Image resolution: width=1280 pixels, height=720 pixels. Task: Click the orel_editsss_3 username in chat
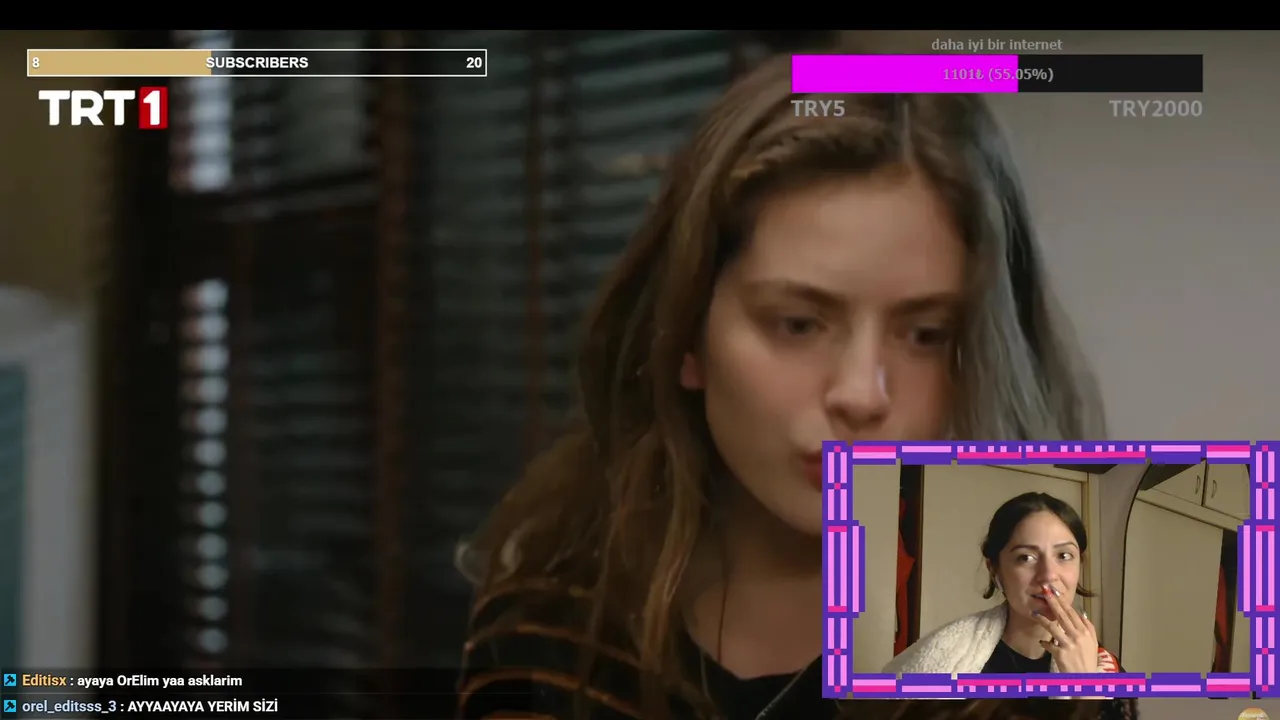[x=69, y=706]
